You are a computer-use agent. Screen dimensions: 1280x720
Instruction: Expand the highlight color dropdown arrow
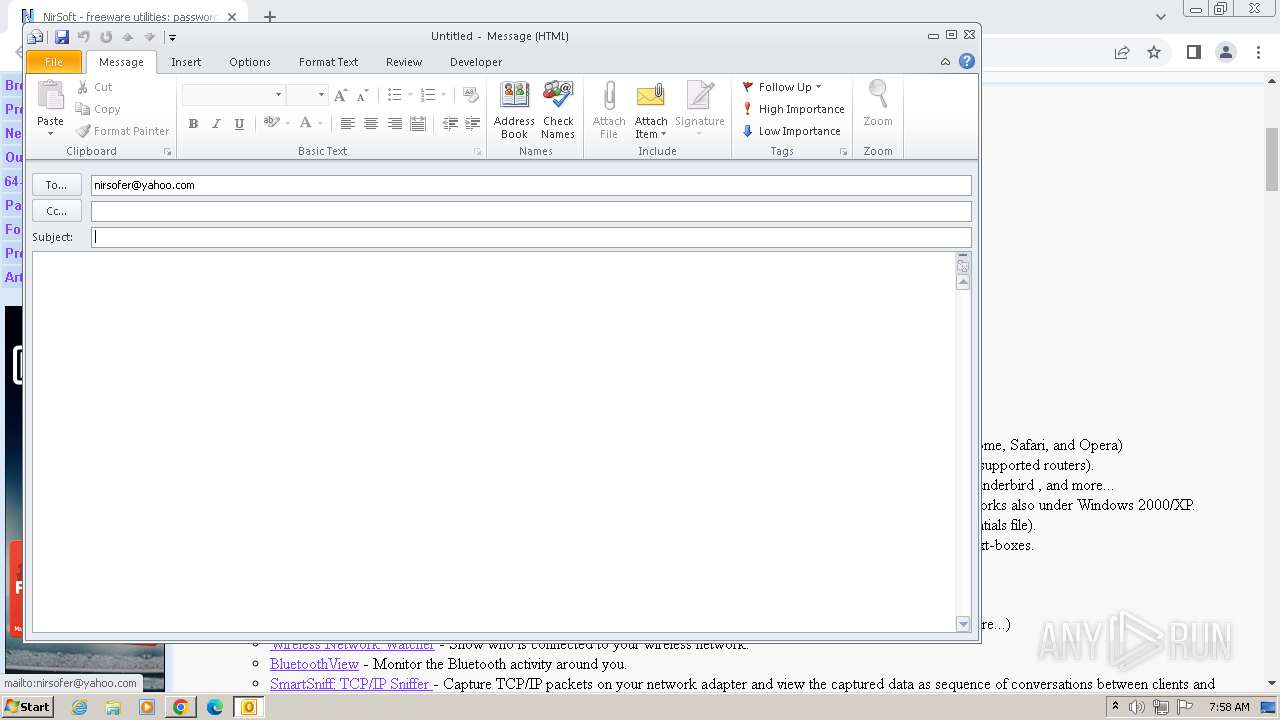[288, 124]
